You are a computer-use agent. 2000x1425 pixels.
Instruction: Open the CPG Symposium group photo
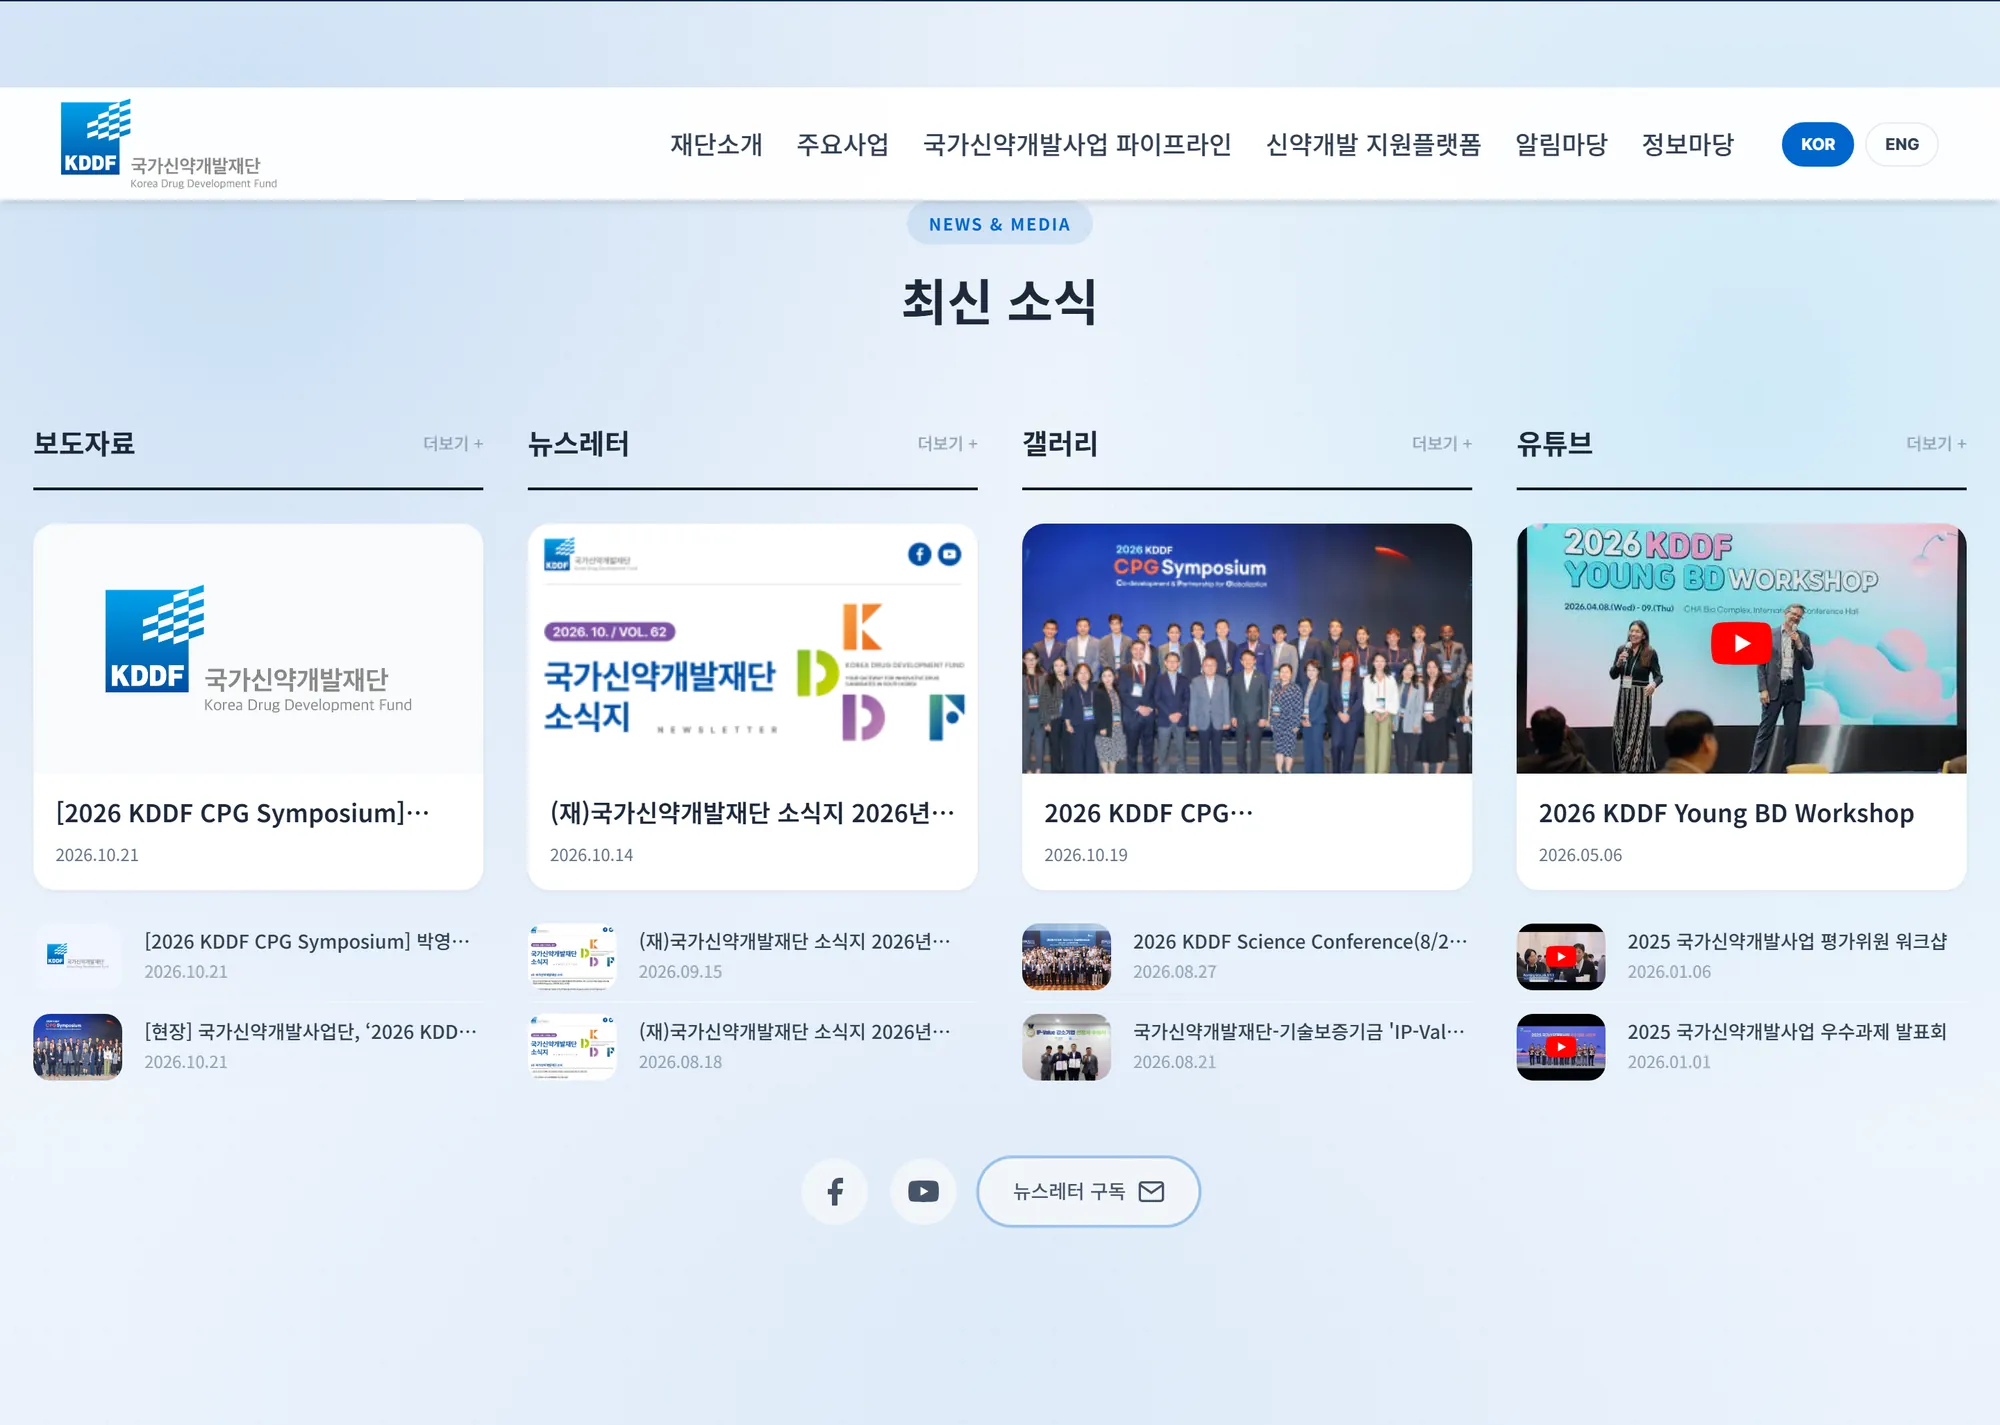pyautogui.click(x=1247, y=648)
